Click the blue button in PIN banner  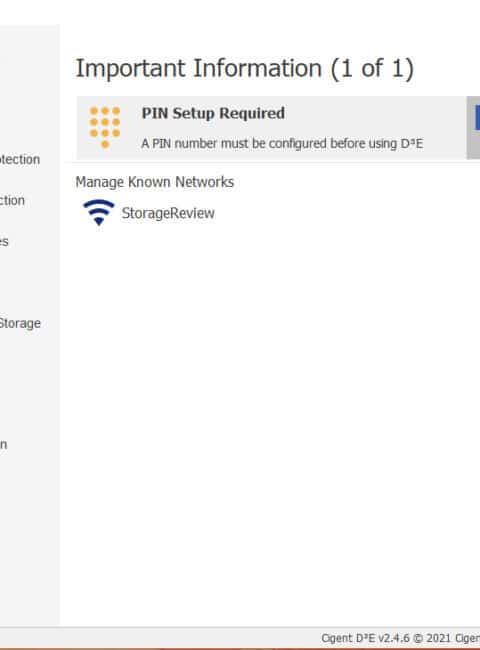[x=478, y=118]
